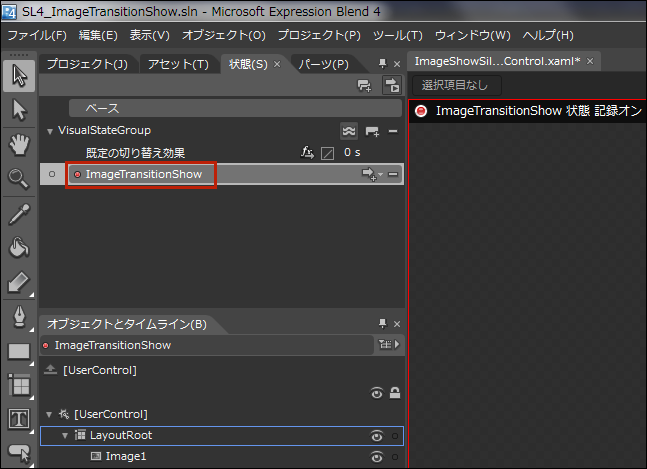The image size is (647, 469).
Task: Select the Paint Bucket tool
Action: coord(19,247)
